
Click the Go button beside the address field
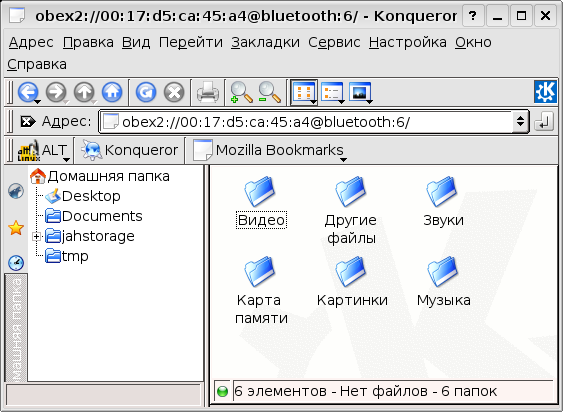544,121
